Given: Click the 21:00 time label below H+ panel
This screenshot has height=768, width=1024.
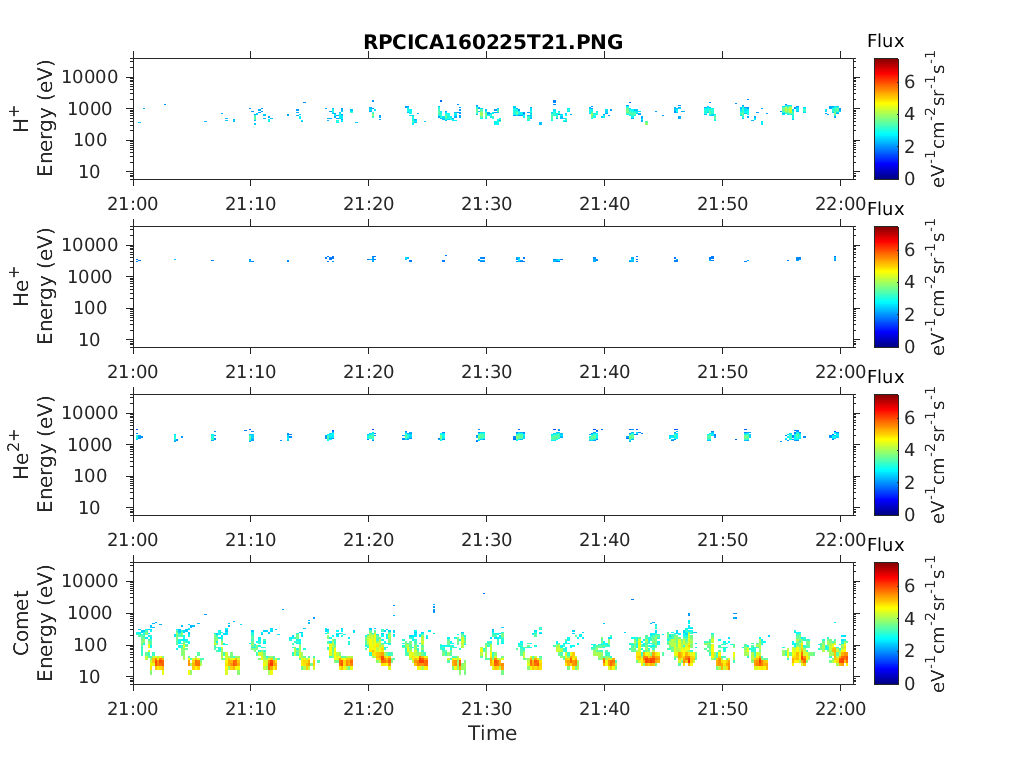Looking at the screenshot, I should pos(133,204).
